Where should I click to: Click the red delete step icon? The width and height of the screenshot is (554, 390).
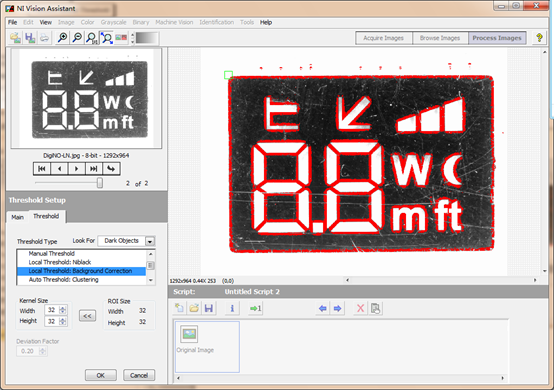(360, 308)
